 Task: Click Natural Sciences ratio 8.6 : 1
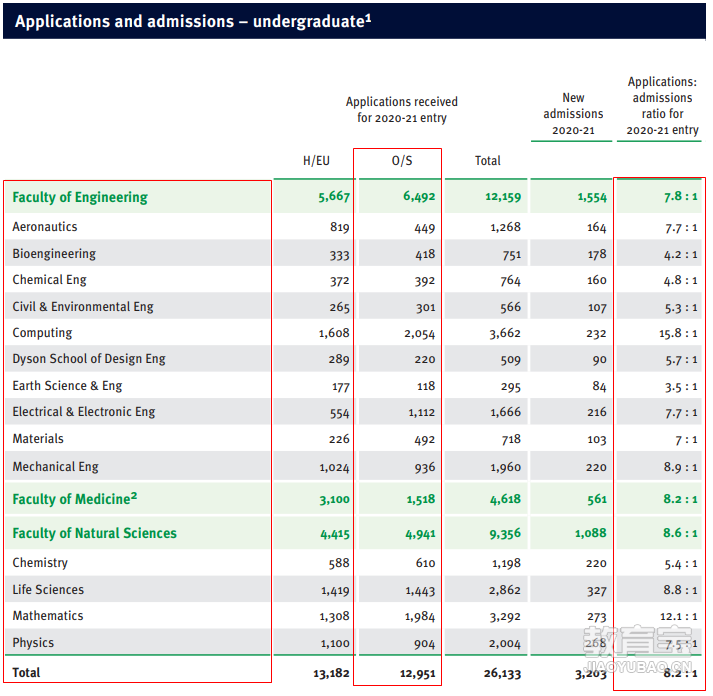(x=680, y=533)
